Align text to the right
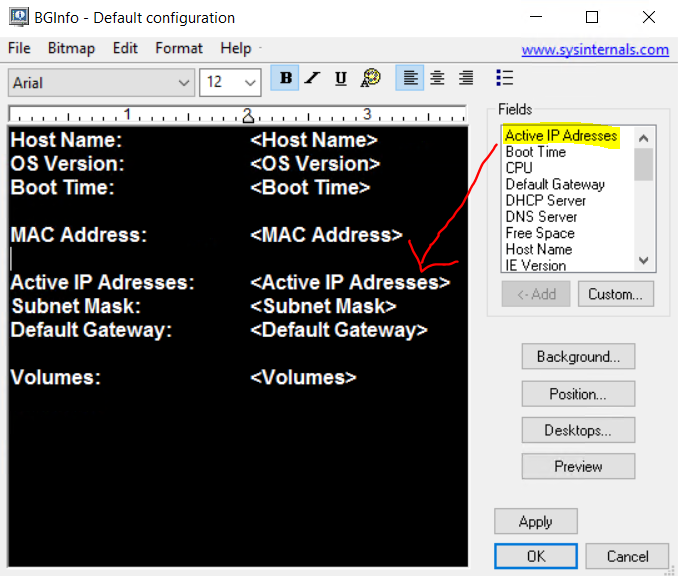Screen dimensions: 678x576 coord(466,79)
